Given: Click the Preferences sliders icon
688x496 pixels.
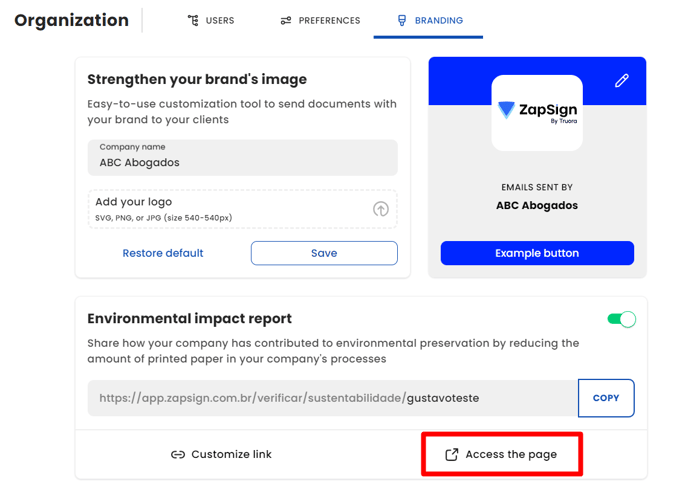Looking at the screenshot, I should 286,21.
